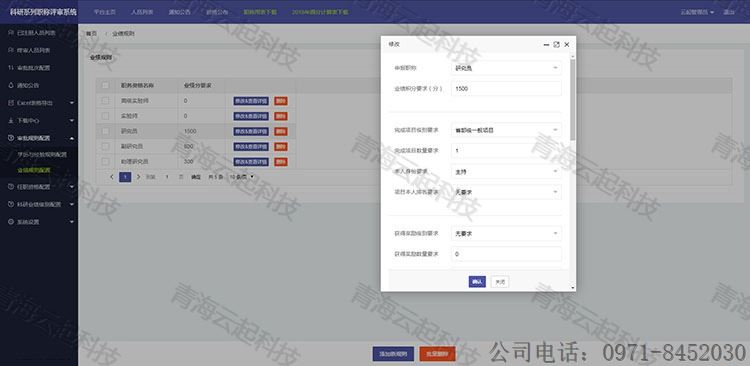Viewport: 750px width, 366px height.
Task: Click the blue 确认 button in dialog
Action: 477,282
